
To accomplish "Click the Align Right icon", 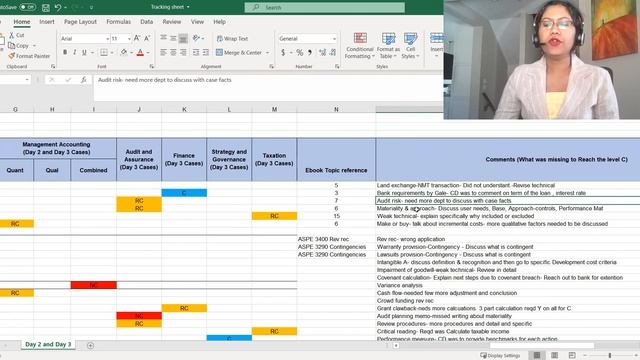I will (183, 53).
